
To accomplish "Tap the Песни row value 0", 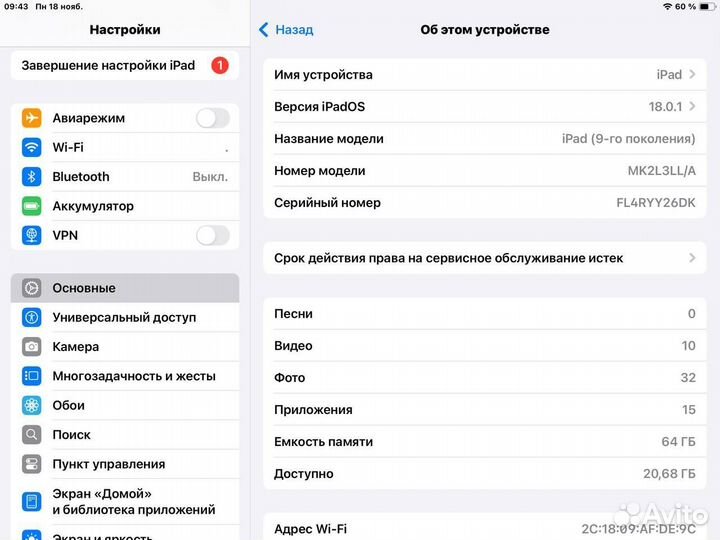I will tap(692, 314).
